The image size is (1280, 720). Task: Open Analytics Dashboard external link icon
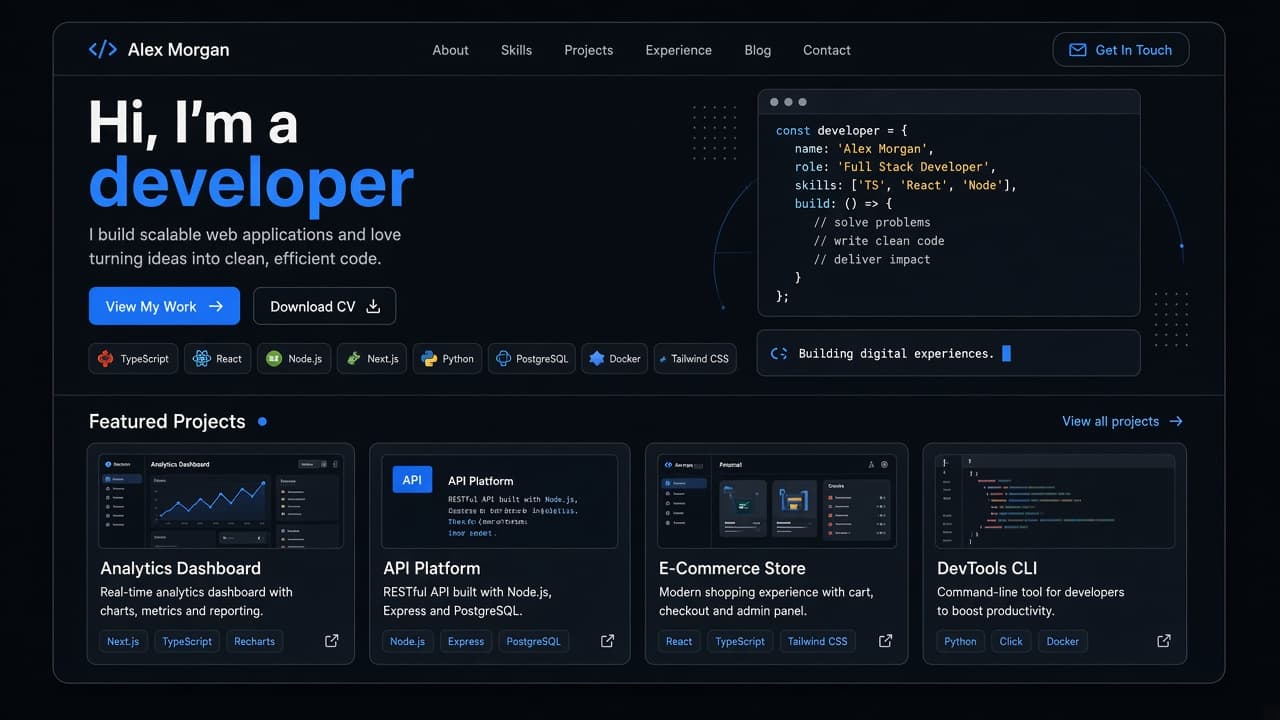coord(332,641)
